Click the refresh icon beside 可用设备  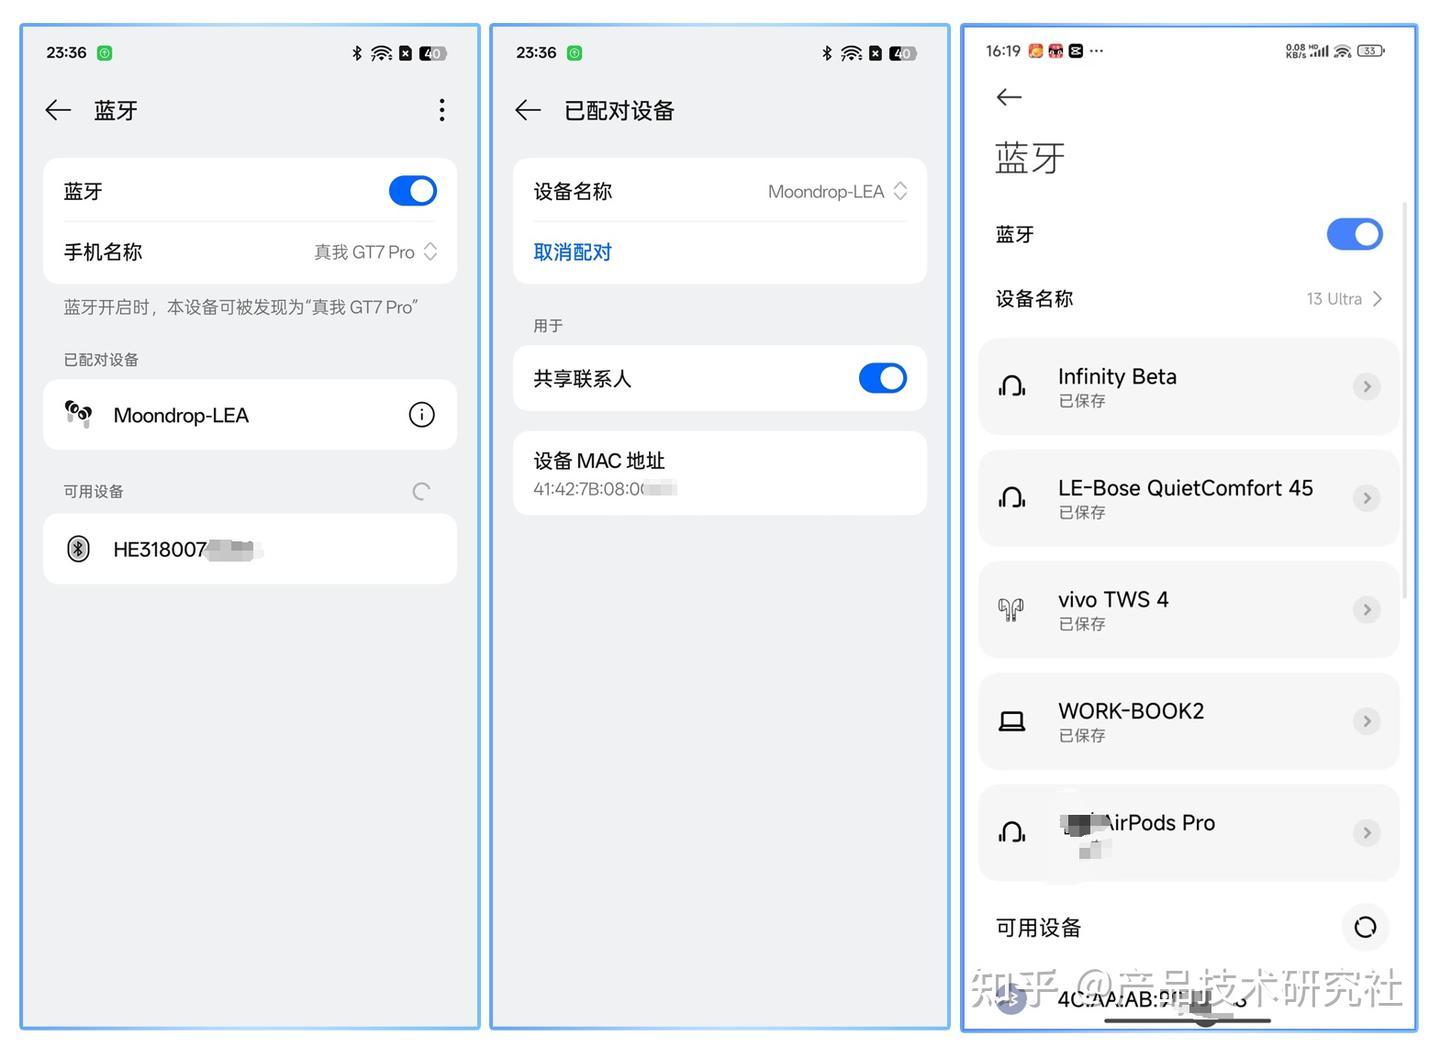1366,927
